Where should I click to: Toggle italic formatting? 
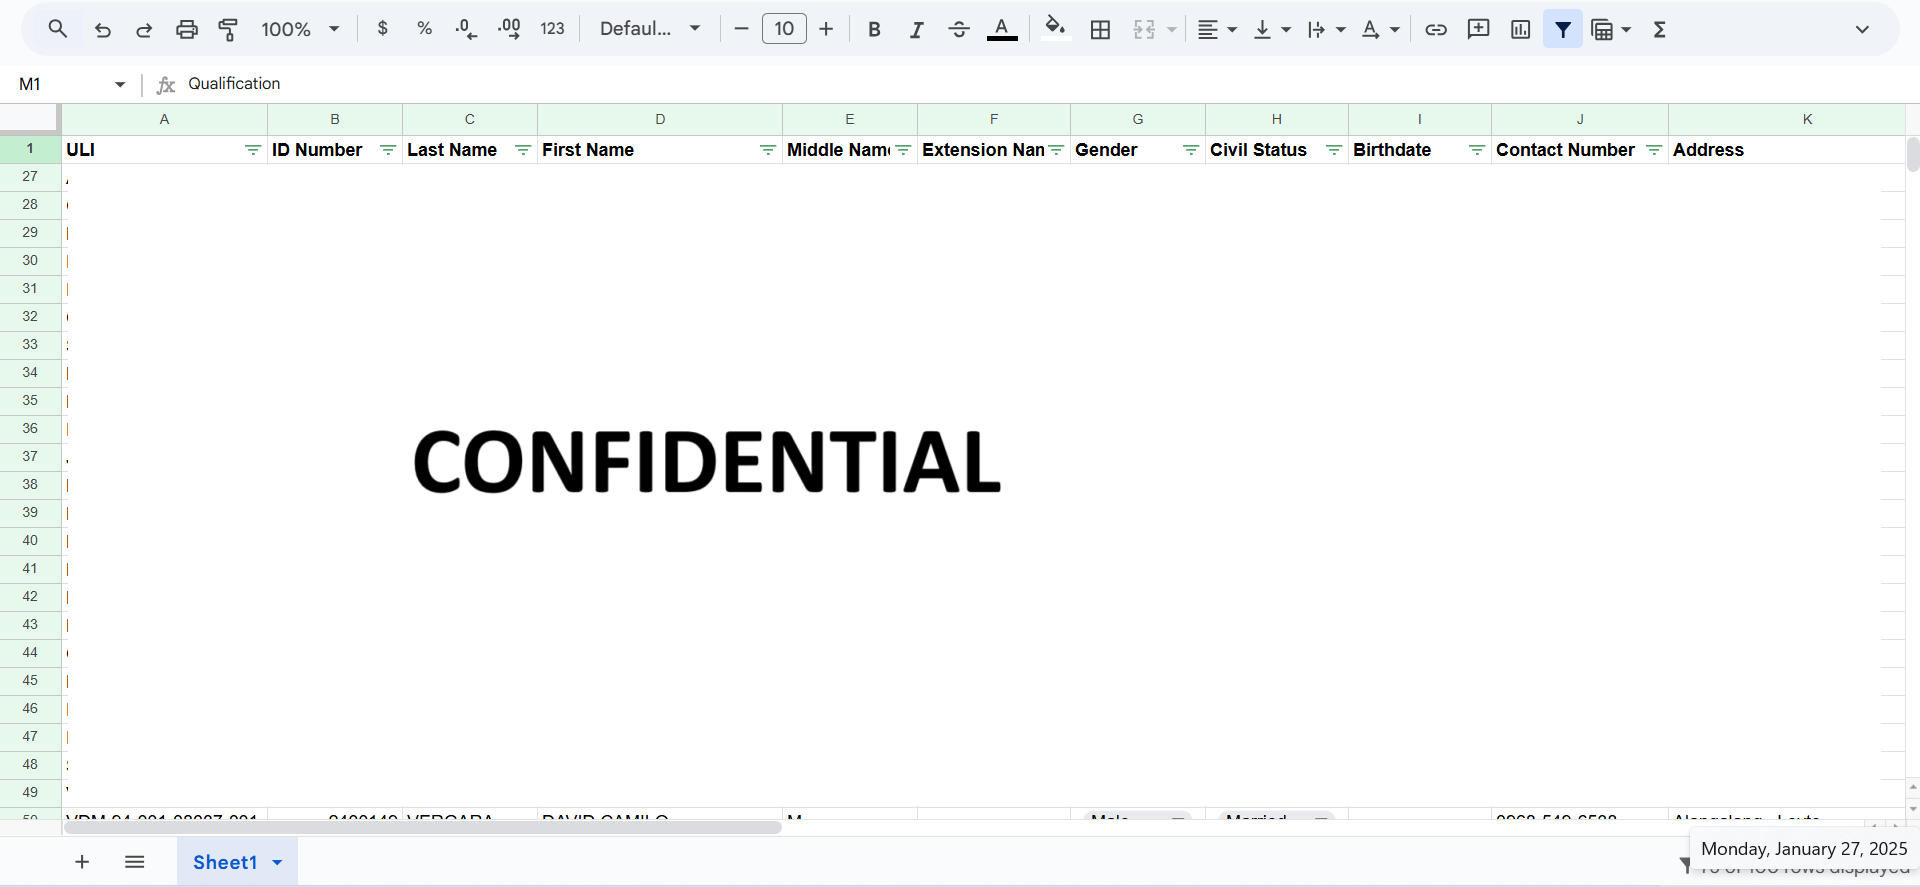[x=916, y=29]
